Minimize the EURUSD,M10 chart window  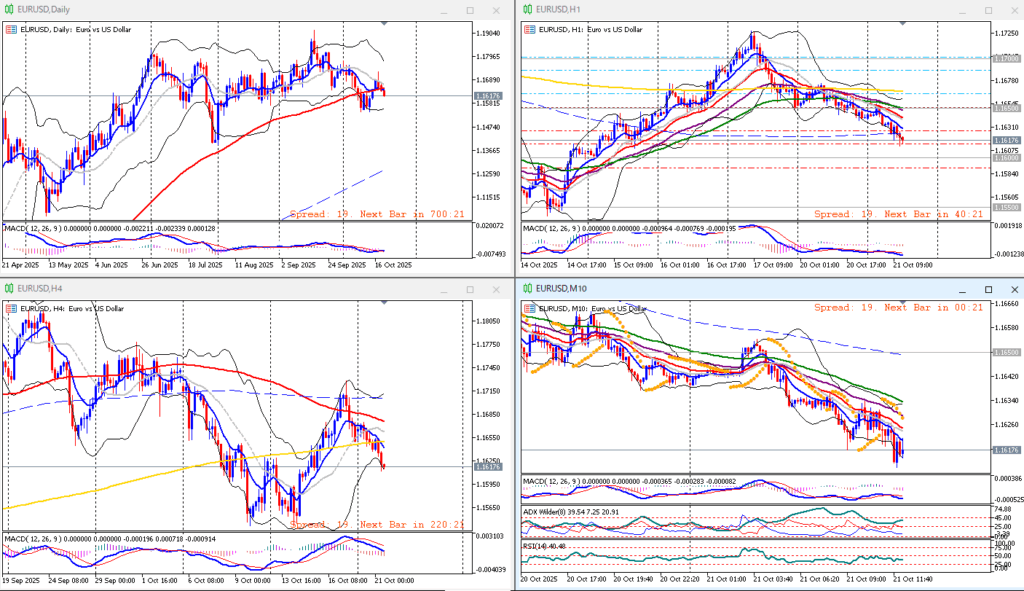958,288
